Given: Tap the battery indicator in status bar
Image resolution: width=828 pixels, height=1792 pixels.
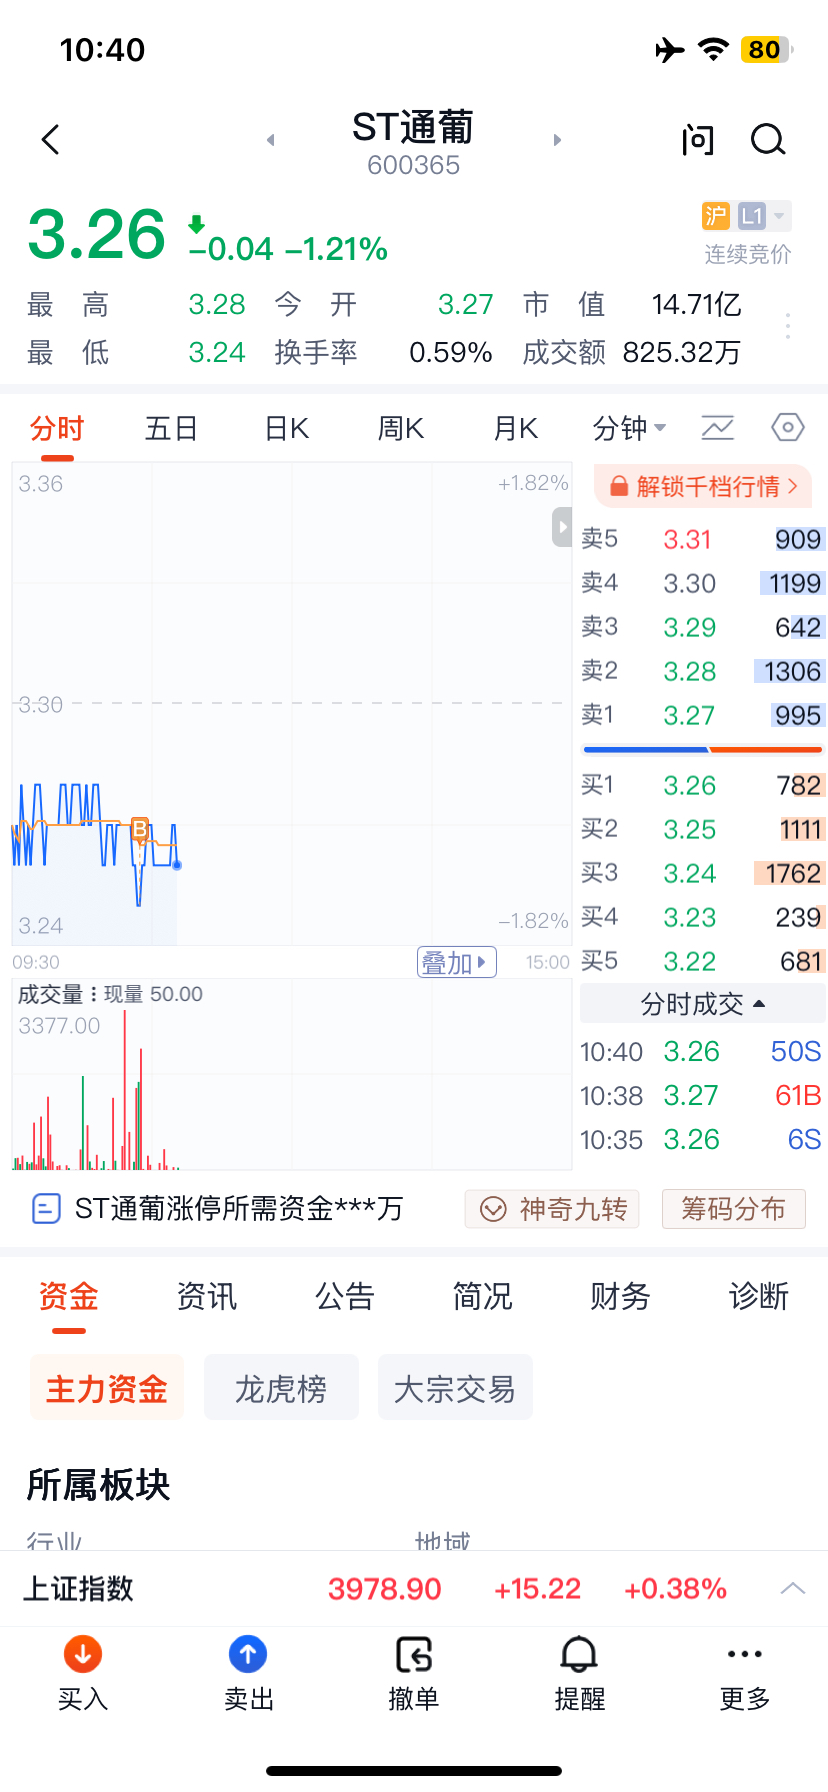Looking at the screenshot, I should (x=767, y=50).
